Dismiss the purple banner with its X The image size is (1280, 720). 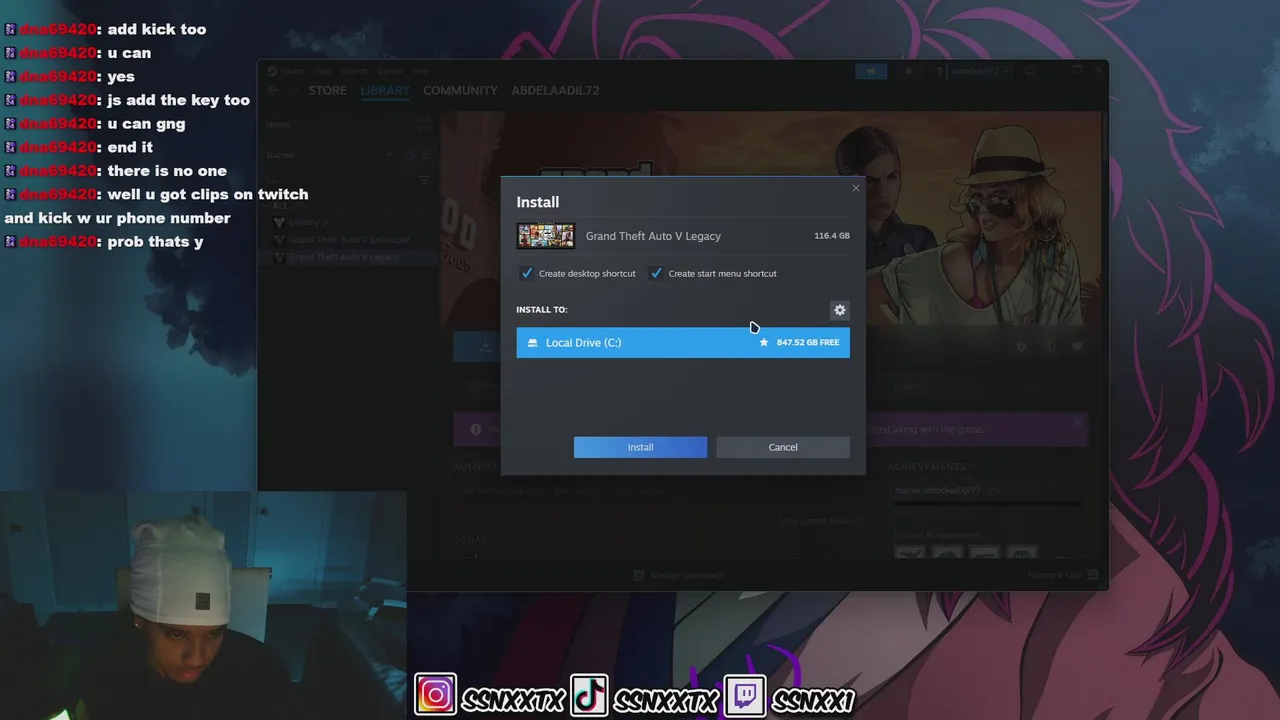point(1078,422)
